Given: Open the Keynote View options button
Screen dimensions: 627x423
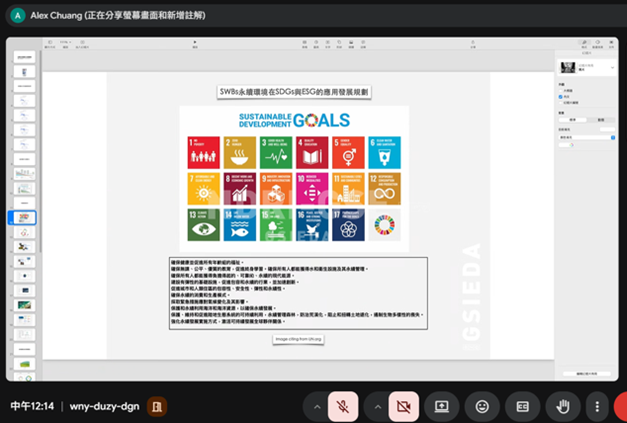Looking at the screenshot, I should tap(50, 44).
